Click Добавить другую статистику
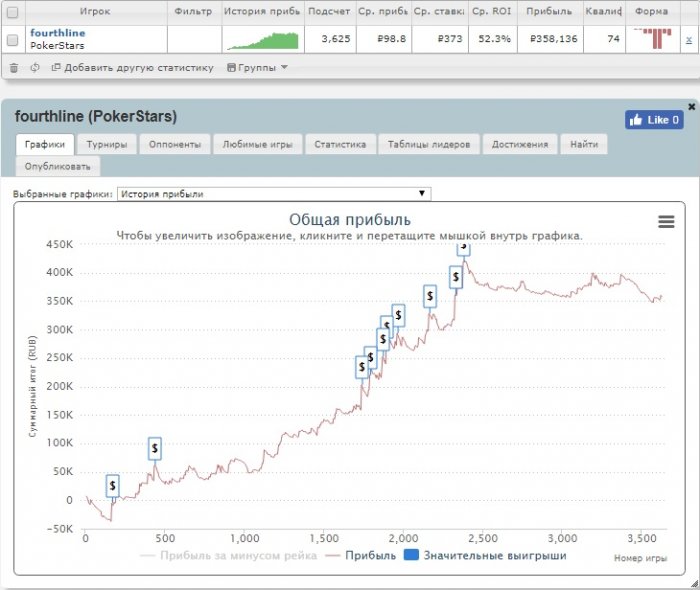The image size is (700, 590). coord(133,68)
